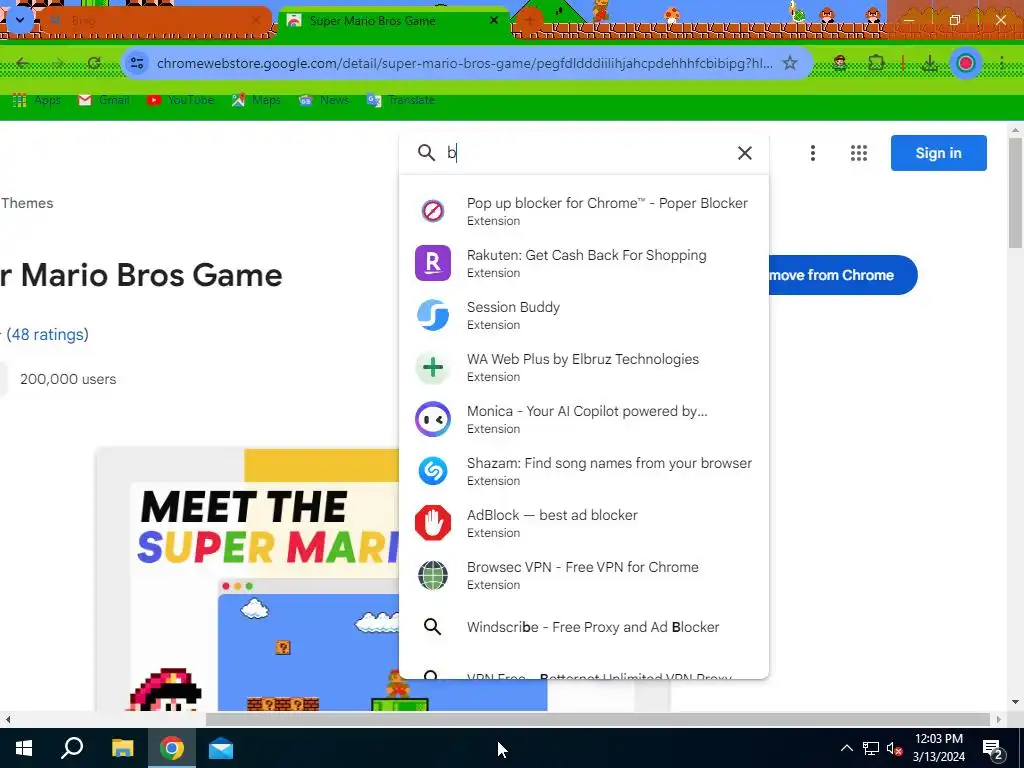Open Chrome three-dot menu
The height and width of the screenshot is (768, 1024).
click(x=1002, y=63)
